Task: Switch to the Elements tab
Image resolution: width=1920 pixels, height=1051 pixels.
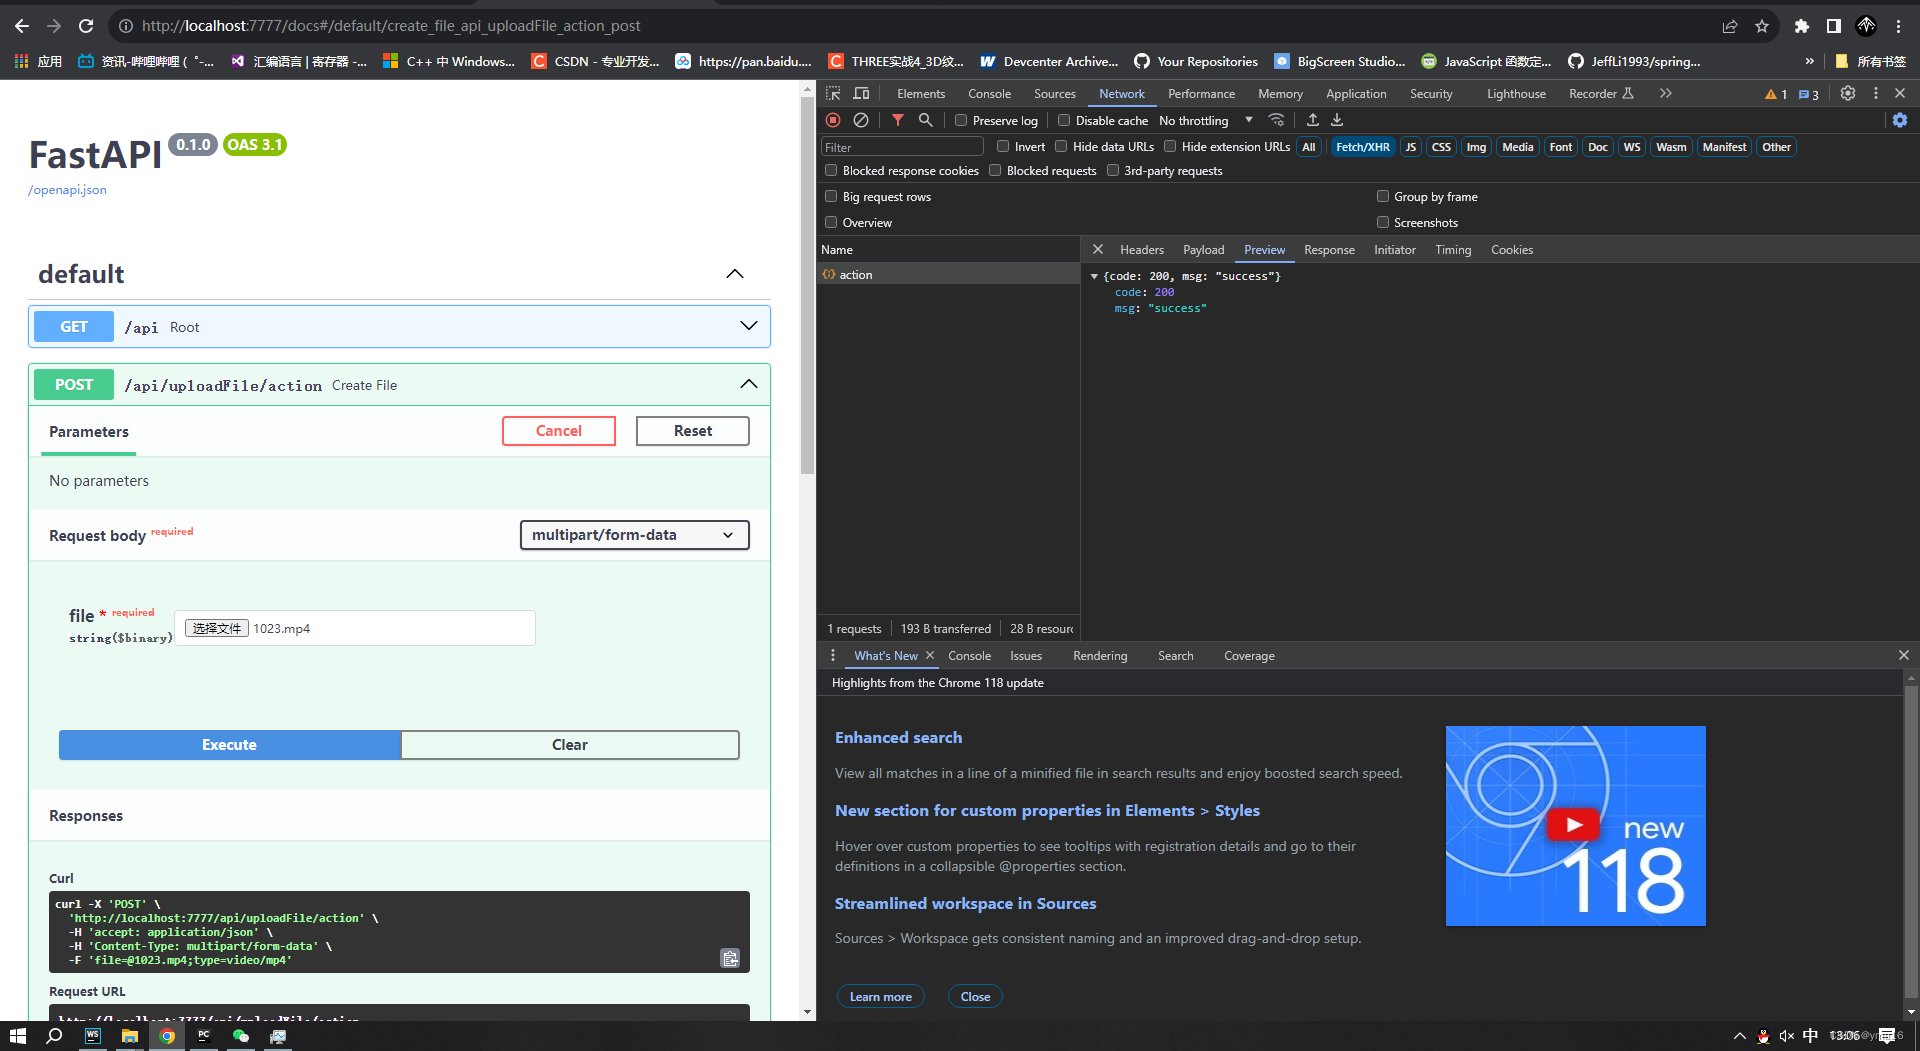Action: point(921,93)
